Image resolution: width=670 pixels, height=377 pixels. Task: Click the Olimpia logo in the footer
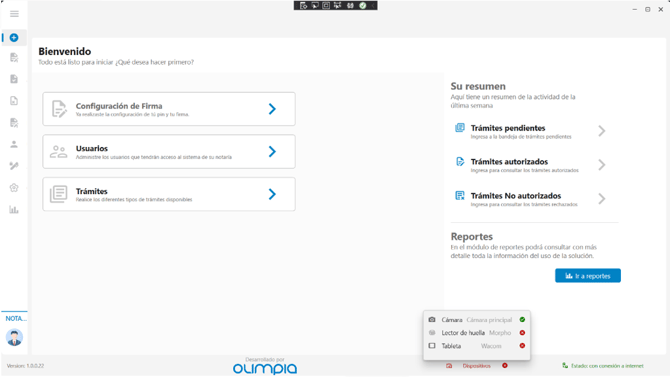coord(265,368)
